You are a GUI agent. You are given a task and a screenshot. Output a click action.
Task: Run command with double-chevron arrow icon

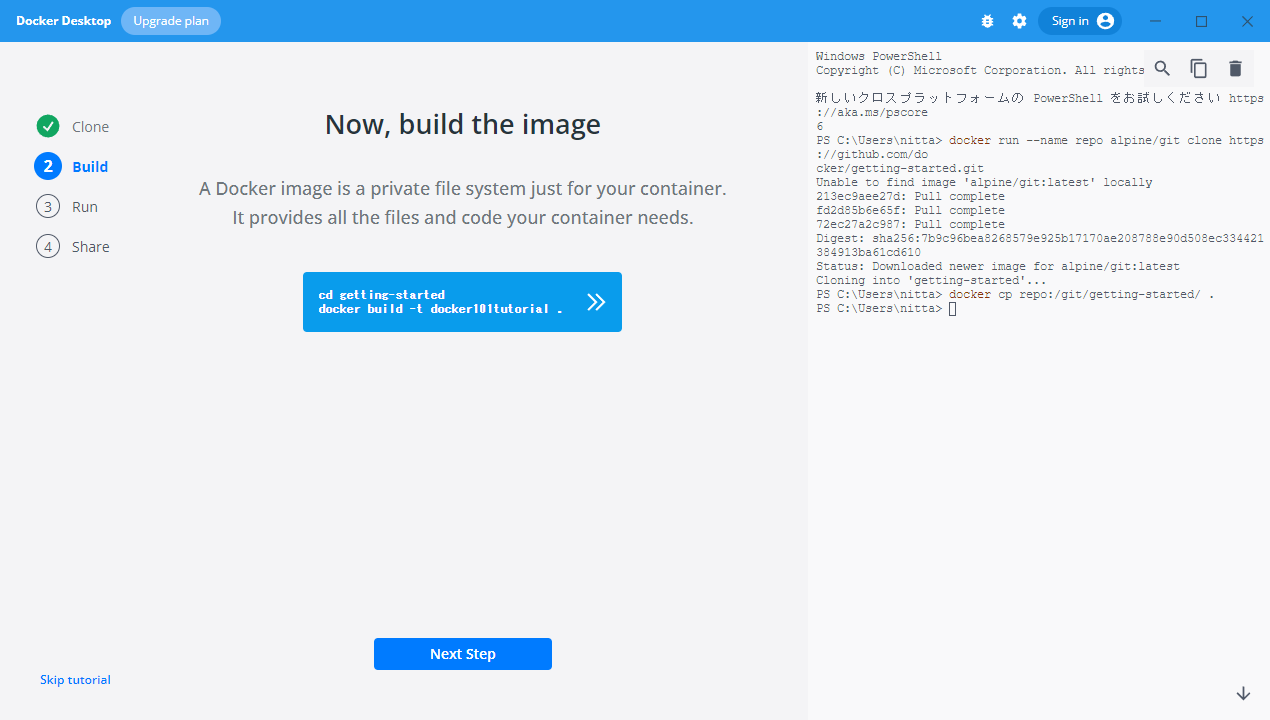(x=596, y=302)
